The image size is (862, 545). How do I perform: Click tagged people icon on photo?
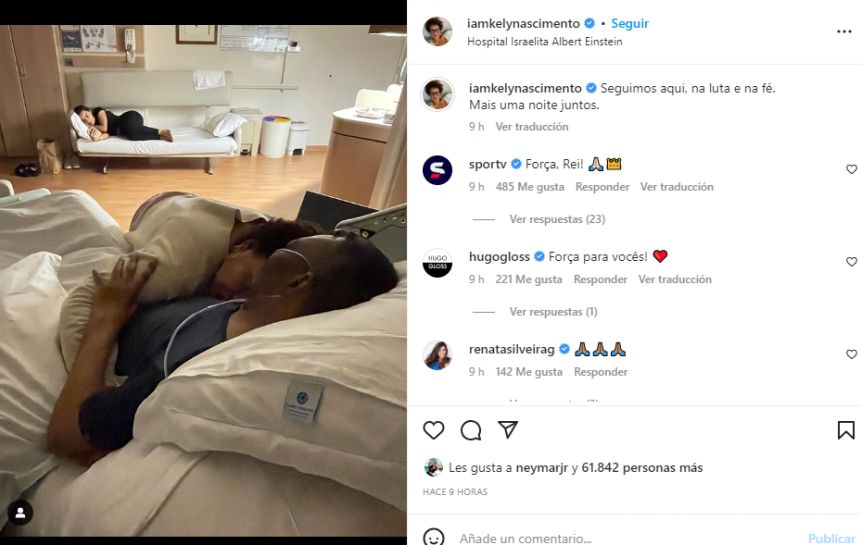pyautogui.click(x=20, y=513)
